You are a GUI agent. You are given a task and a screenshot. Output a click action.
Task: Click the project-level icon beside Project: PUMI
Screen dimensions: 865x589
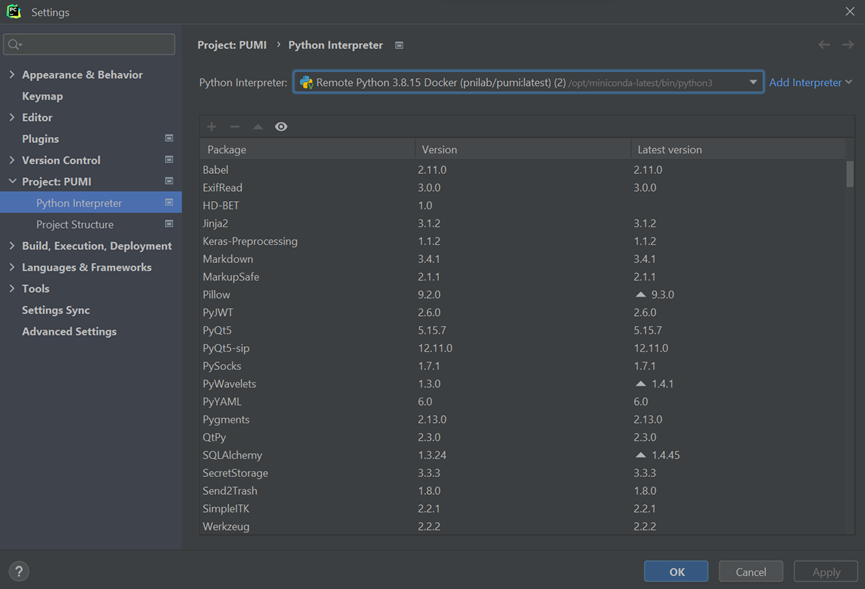[169, 181]
